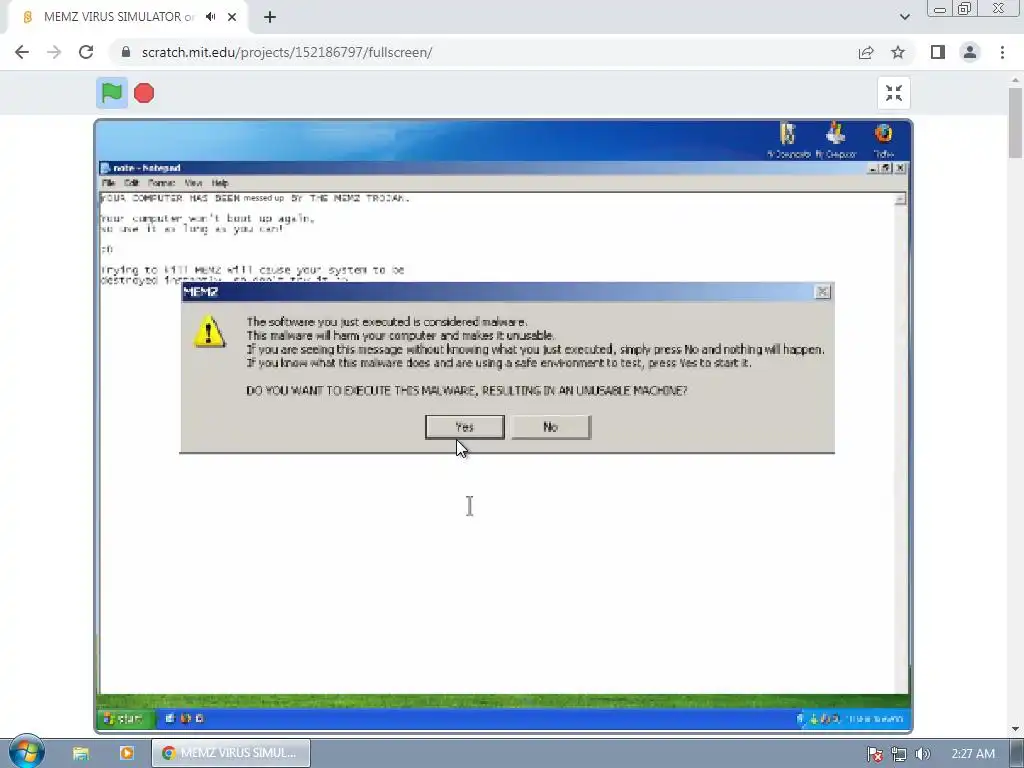The width and height of the screenshot is (1024, 768).
Task: Open the View menu in Notepad
Action: (x=193, y=183)
